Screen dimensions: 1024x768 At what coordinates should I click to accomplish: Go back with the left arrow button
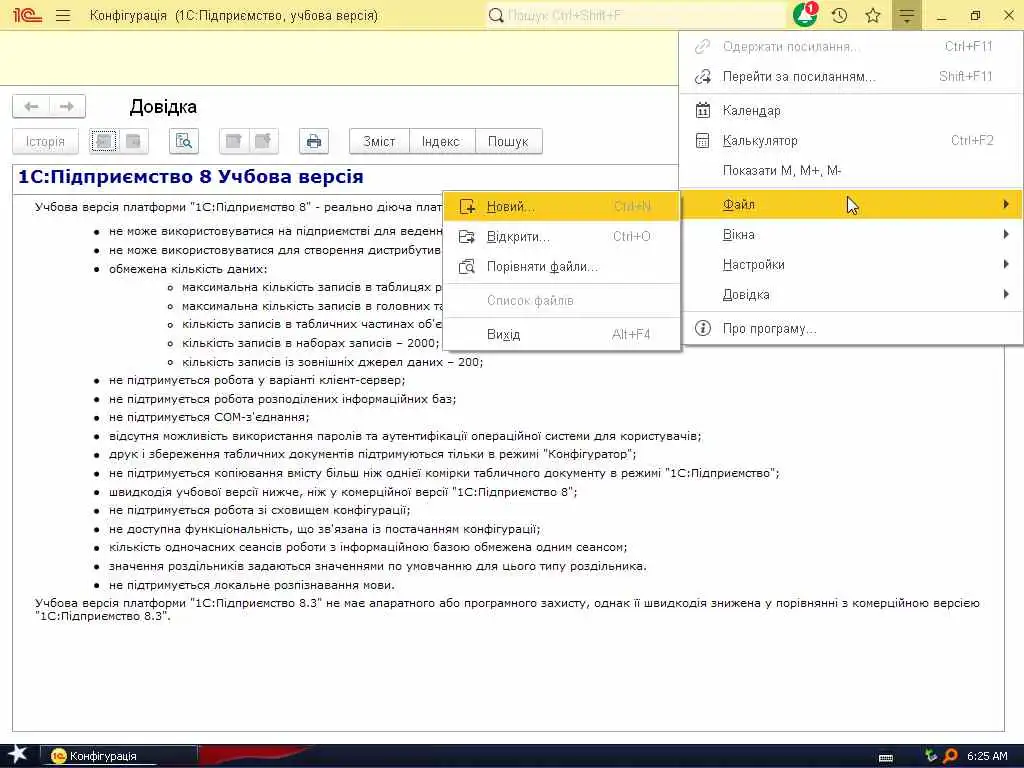pyautogui.click(x=31, y=106)
